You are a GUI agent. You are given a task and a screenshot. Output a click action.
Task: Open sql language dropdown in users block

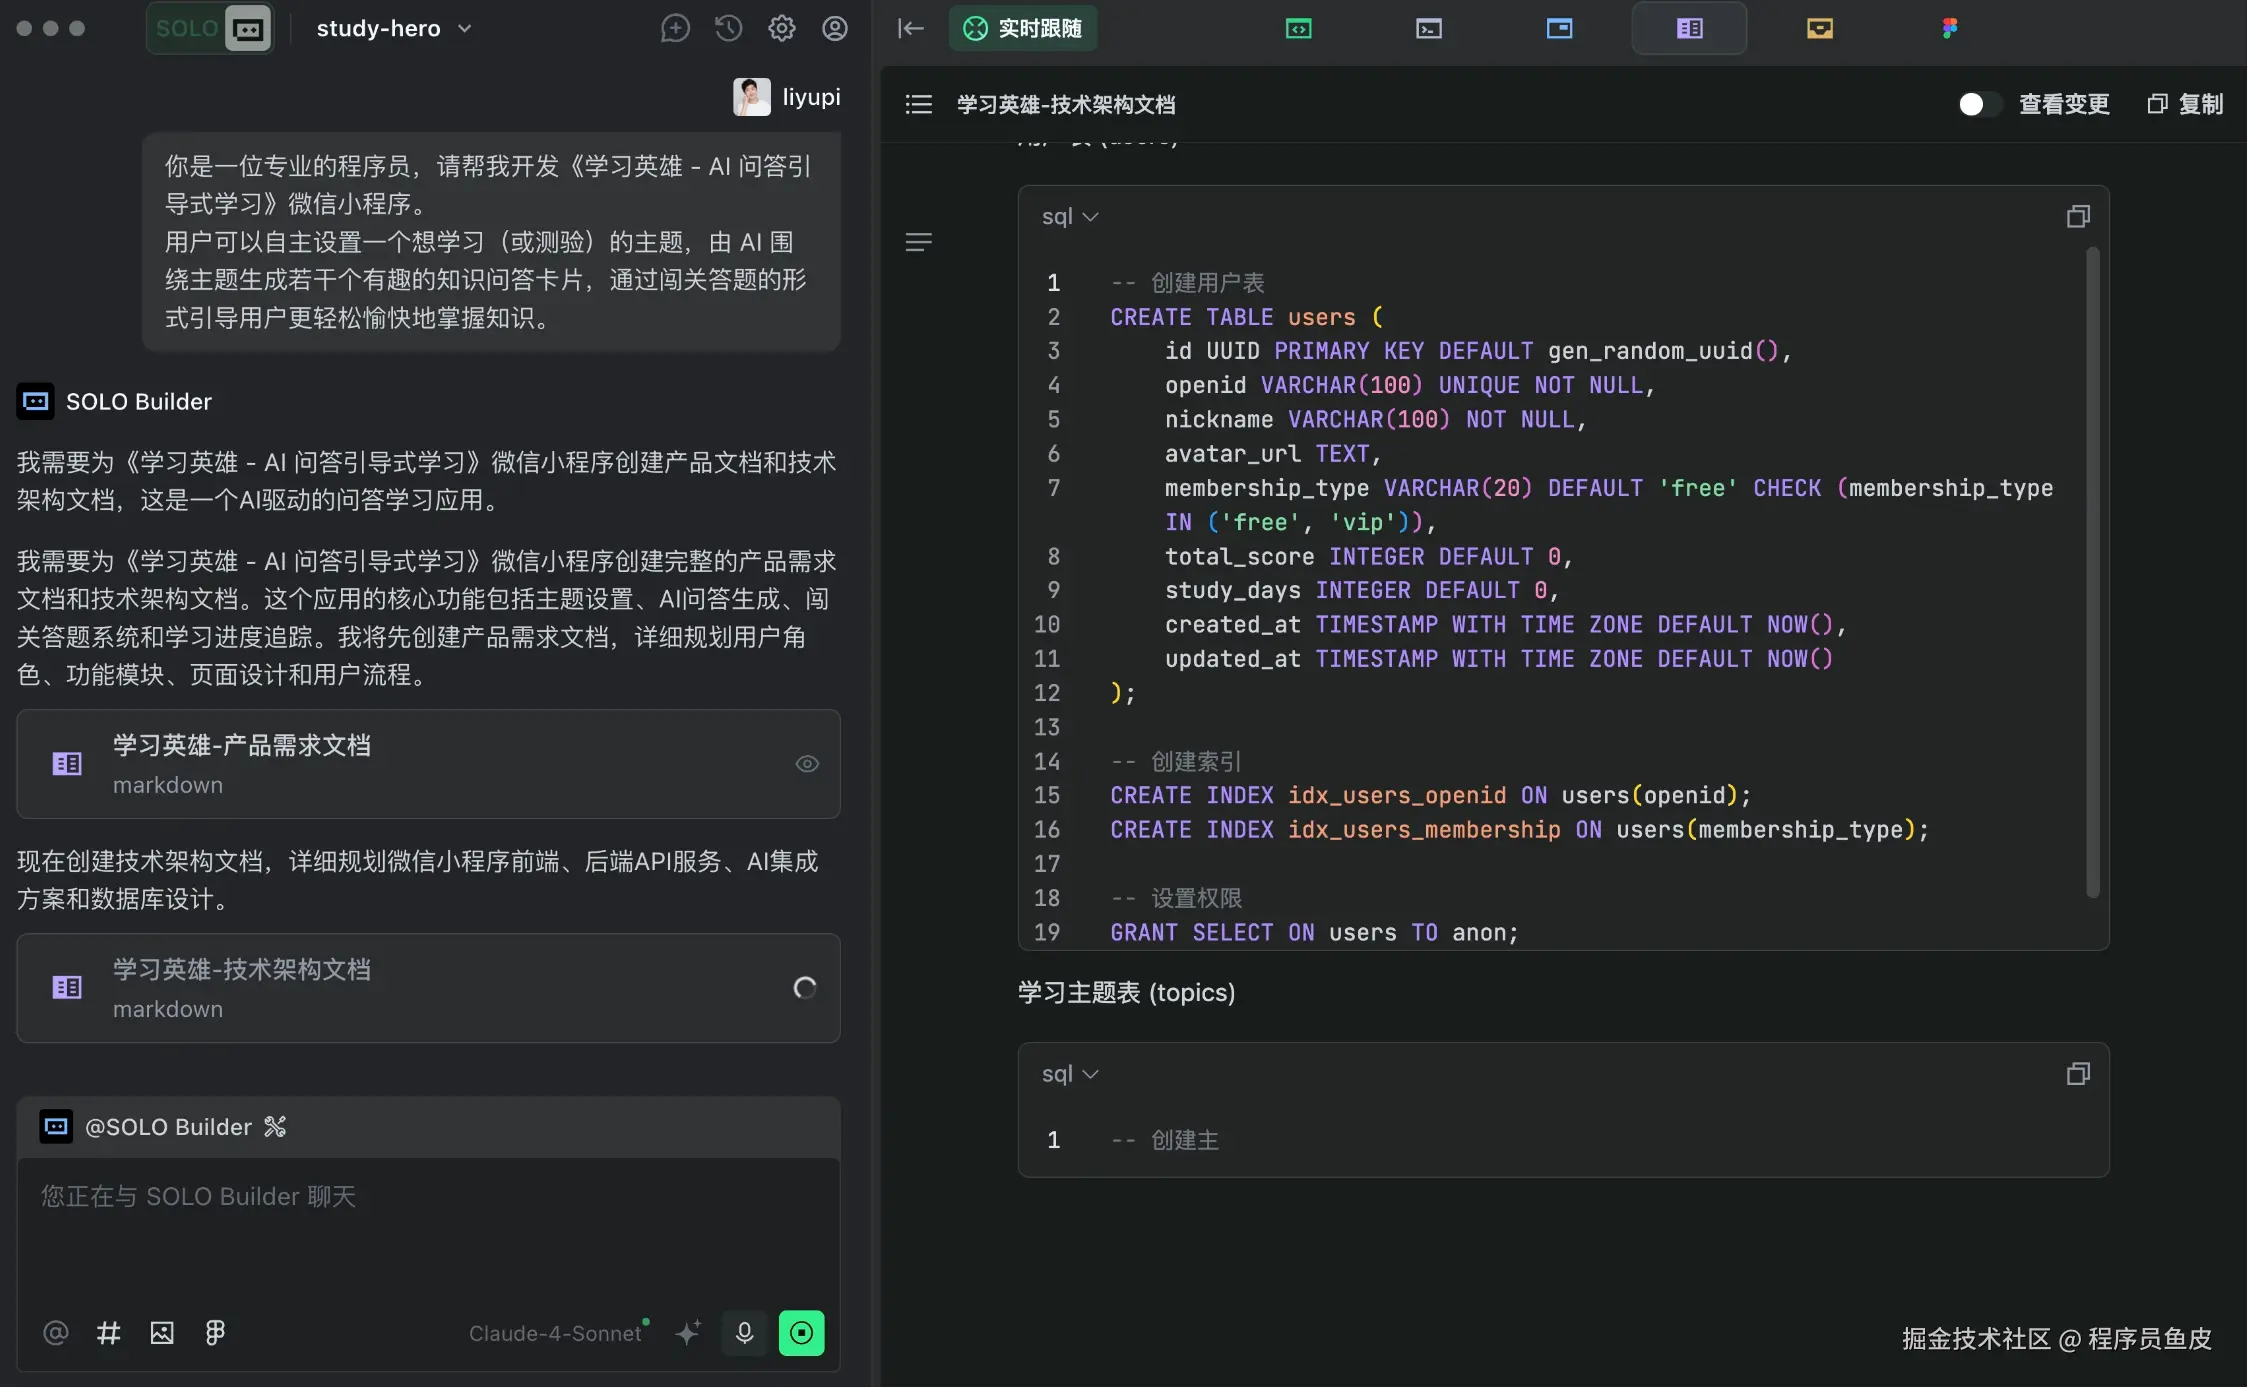[x=1069, y=217]
